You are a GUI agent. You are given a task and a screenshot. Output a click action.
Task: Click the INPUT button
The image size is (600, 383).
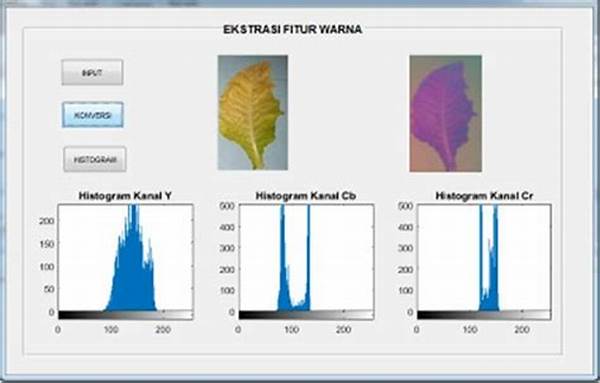[x=92, y=72]
